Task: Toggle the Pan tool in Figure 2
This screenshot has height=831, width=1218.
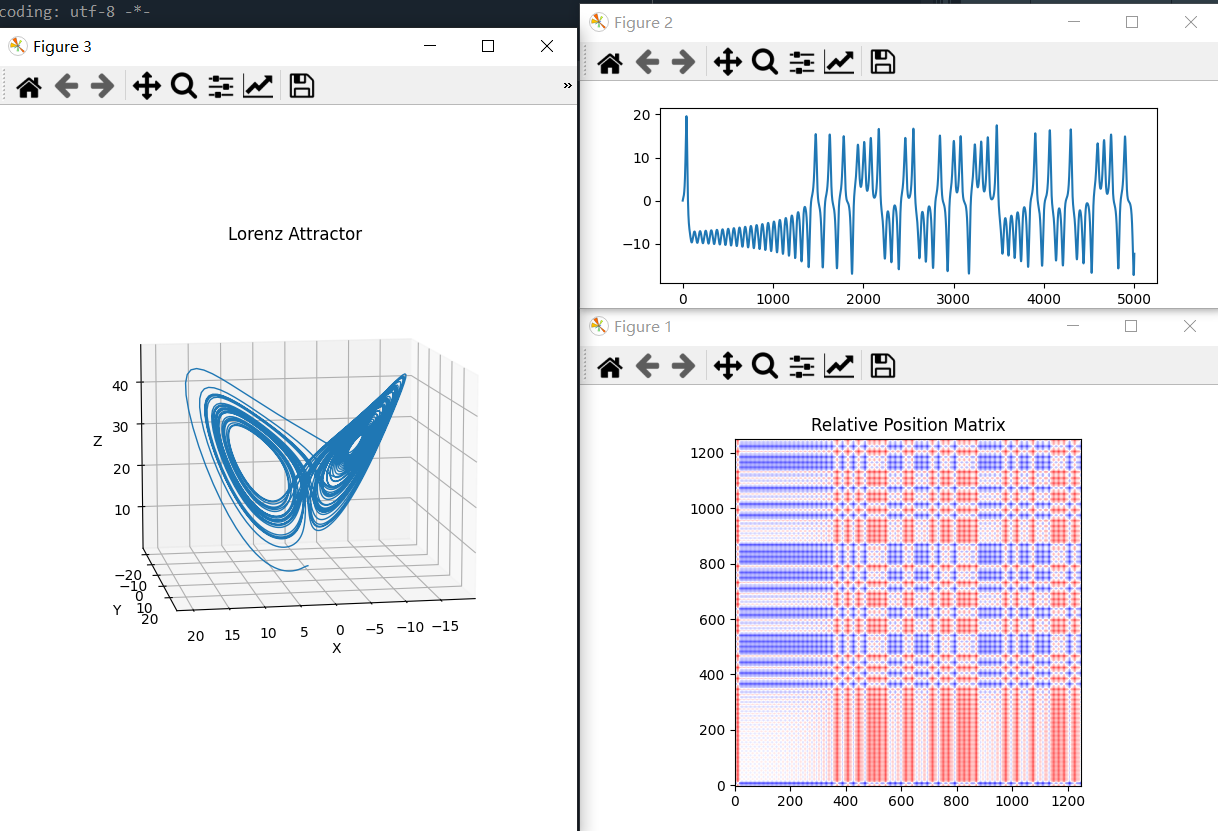Action: 727,63
